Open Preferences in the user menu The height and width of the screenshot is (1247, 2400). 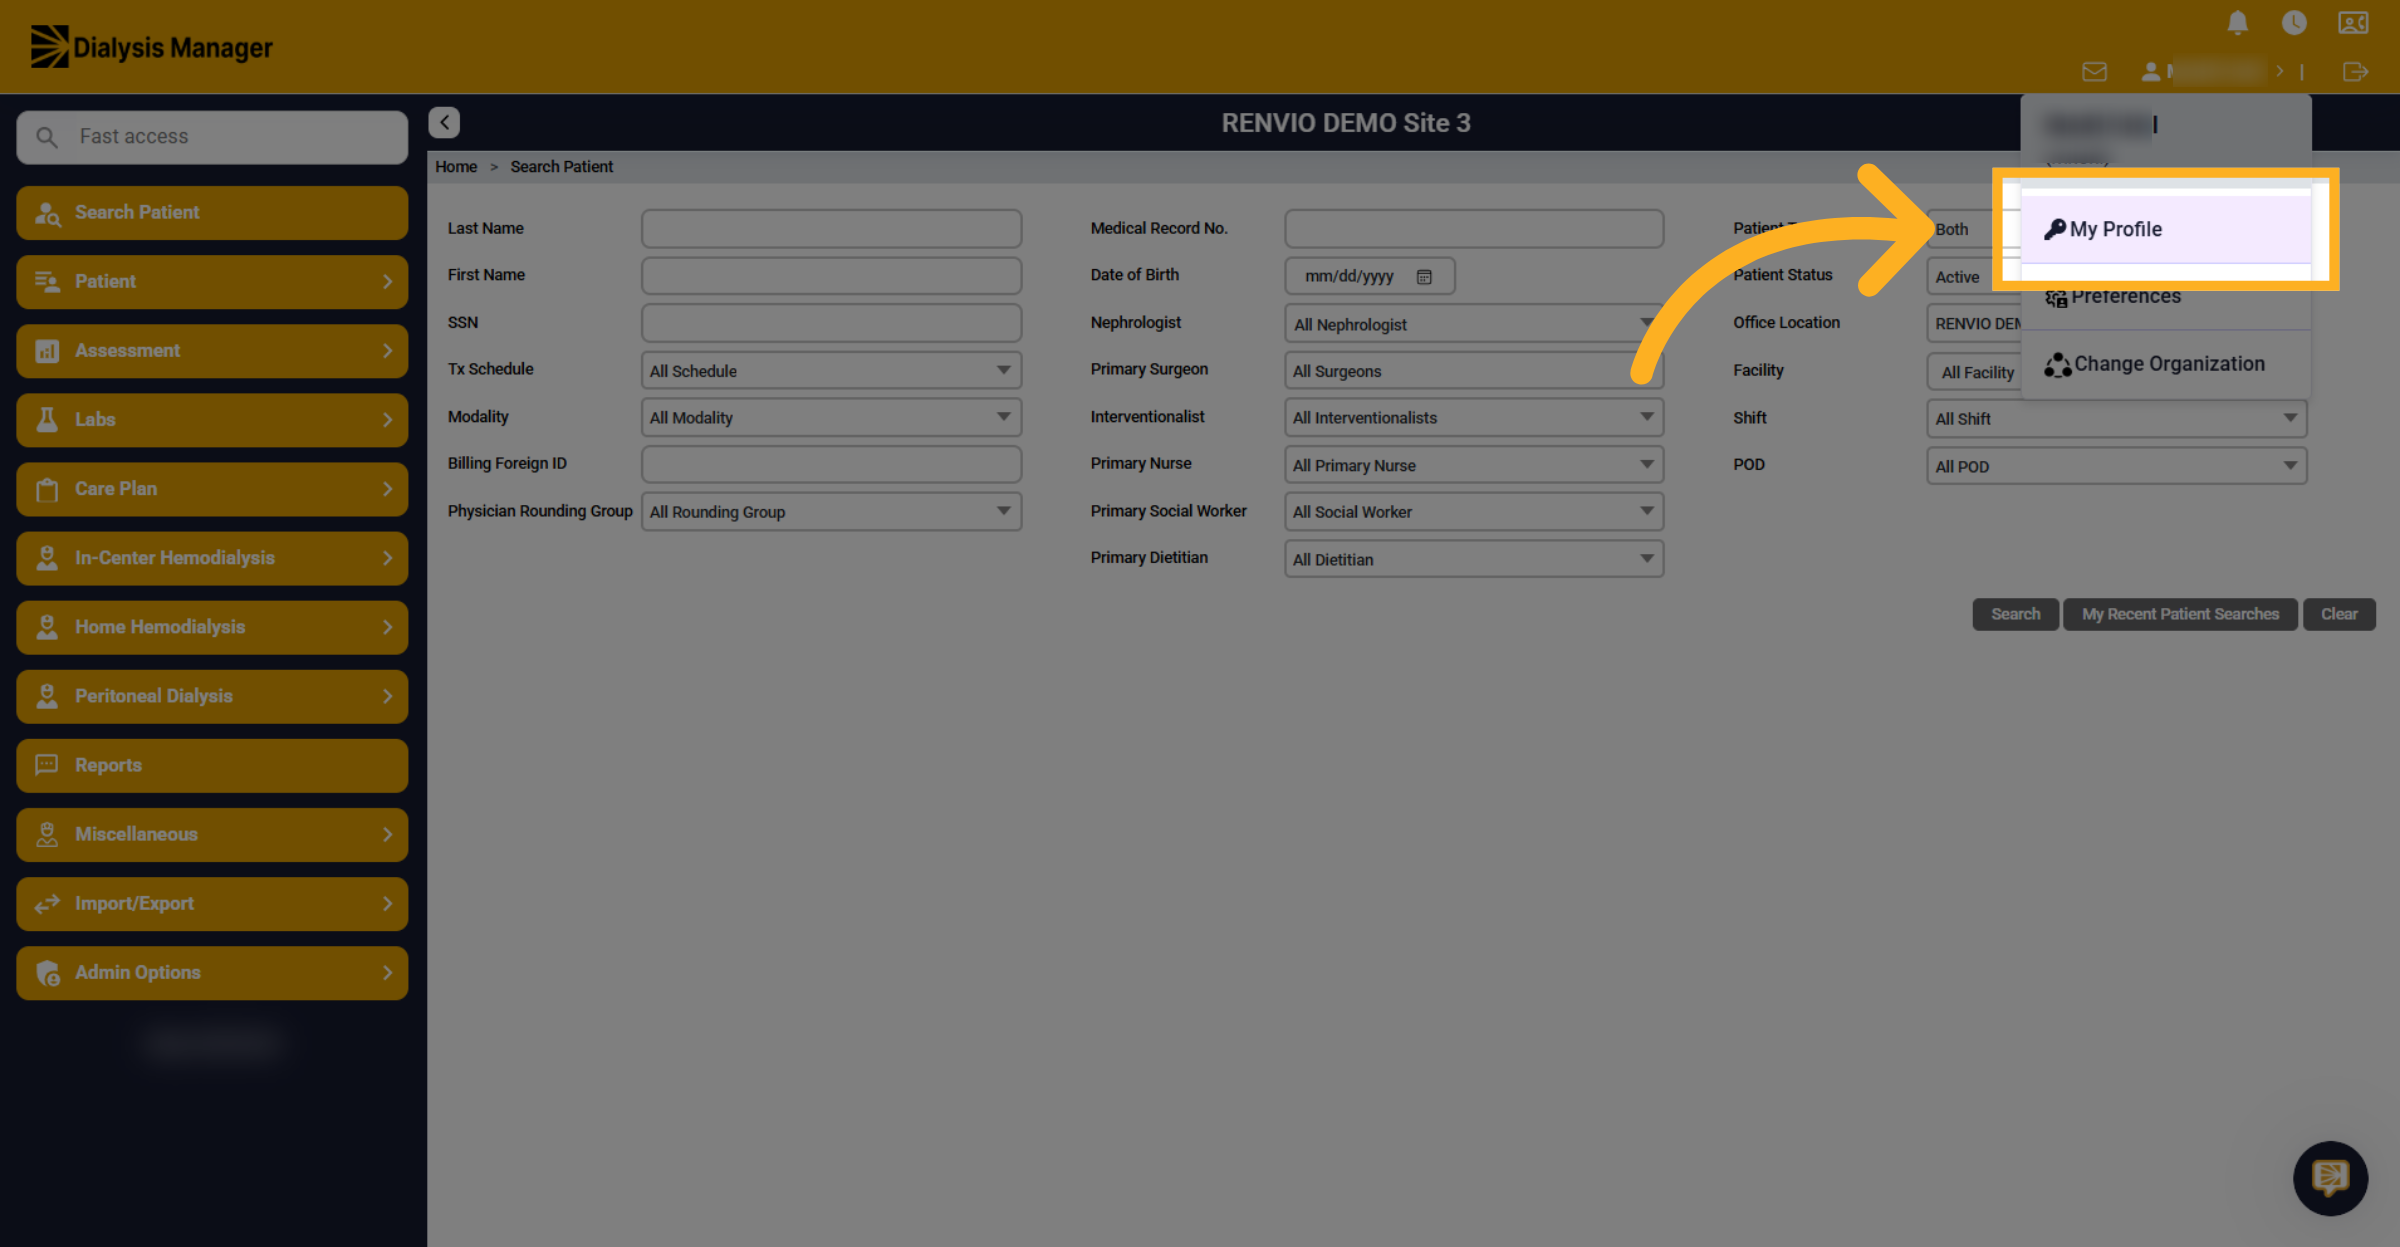[2165, 296]
